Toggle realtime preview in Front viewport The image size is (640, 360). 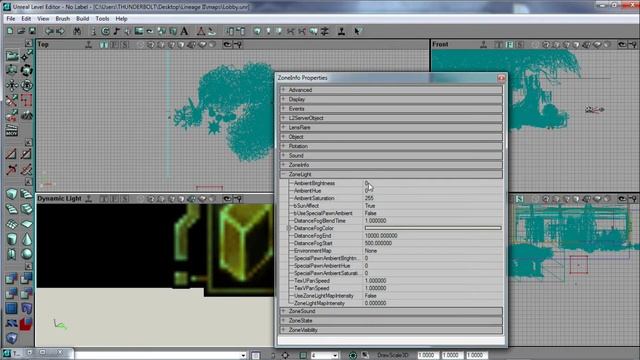483,44
